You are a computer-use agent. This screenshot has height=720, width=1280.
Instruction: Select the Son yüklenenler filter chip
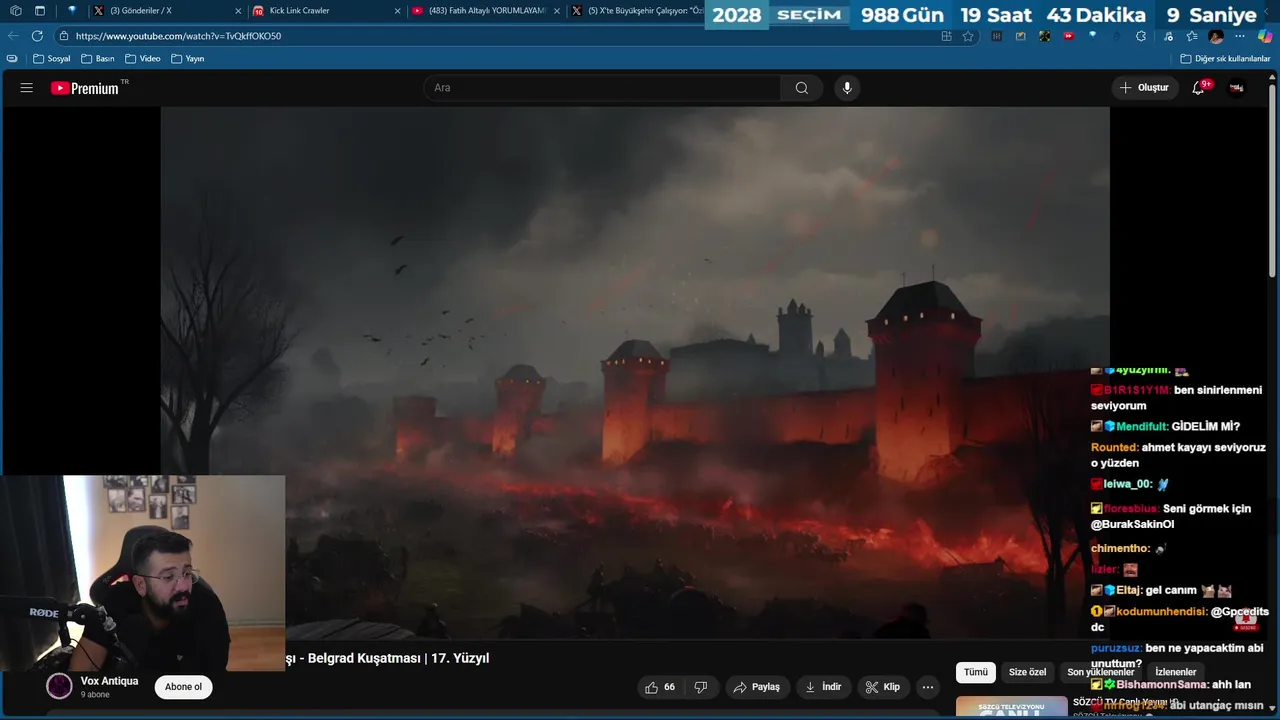point(1100,672)
